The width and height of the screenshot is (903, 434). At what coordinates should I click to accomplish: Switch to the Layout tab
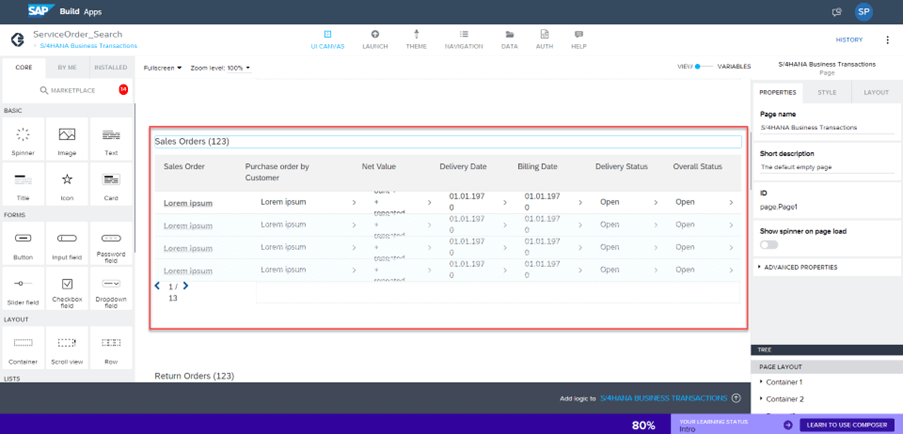(877, 92)
